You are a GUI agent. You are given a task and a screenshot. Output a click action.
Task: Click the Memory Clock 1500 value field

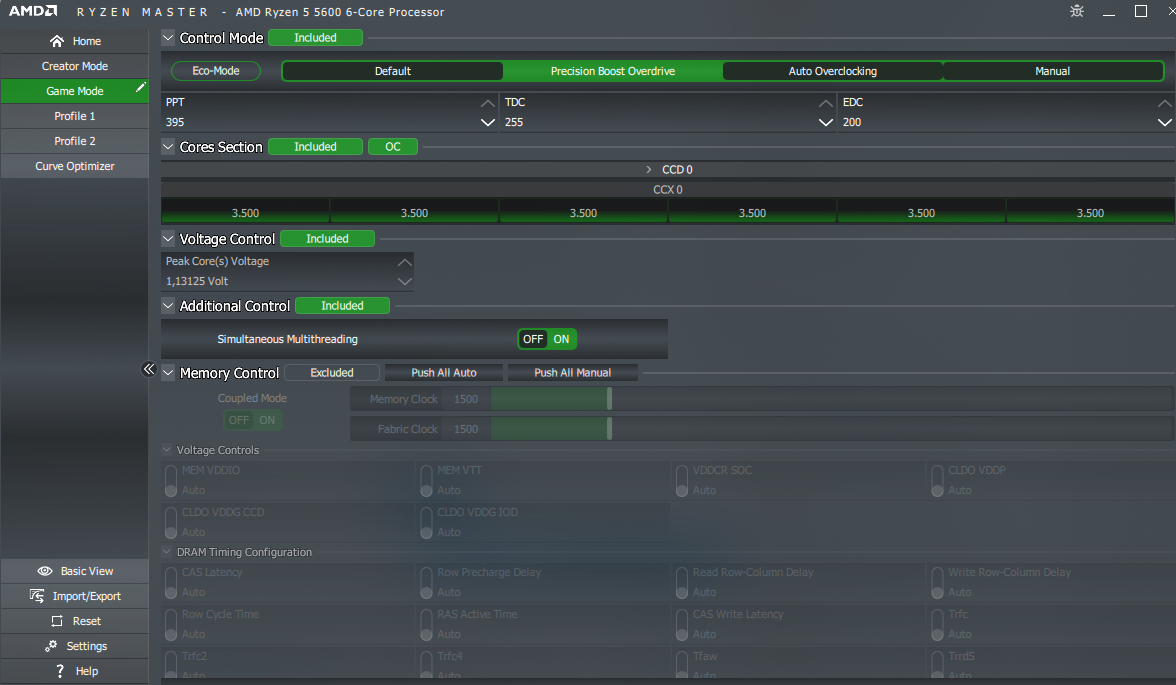[466, 399]
